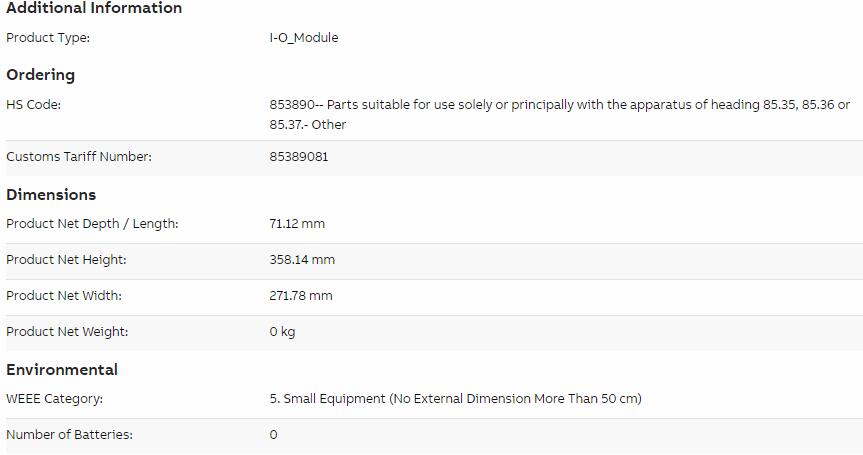Screen dimensions: 863x455
Task: Click the Ordering section heading
Action: click(x=40, y=75)
